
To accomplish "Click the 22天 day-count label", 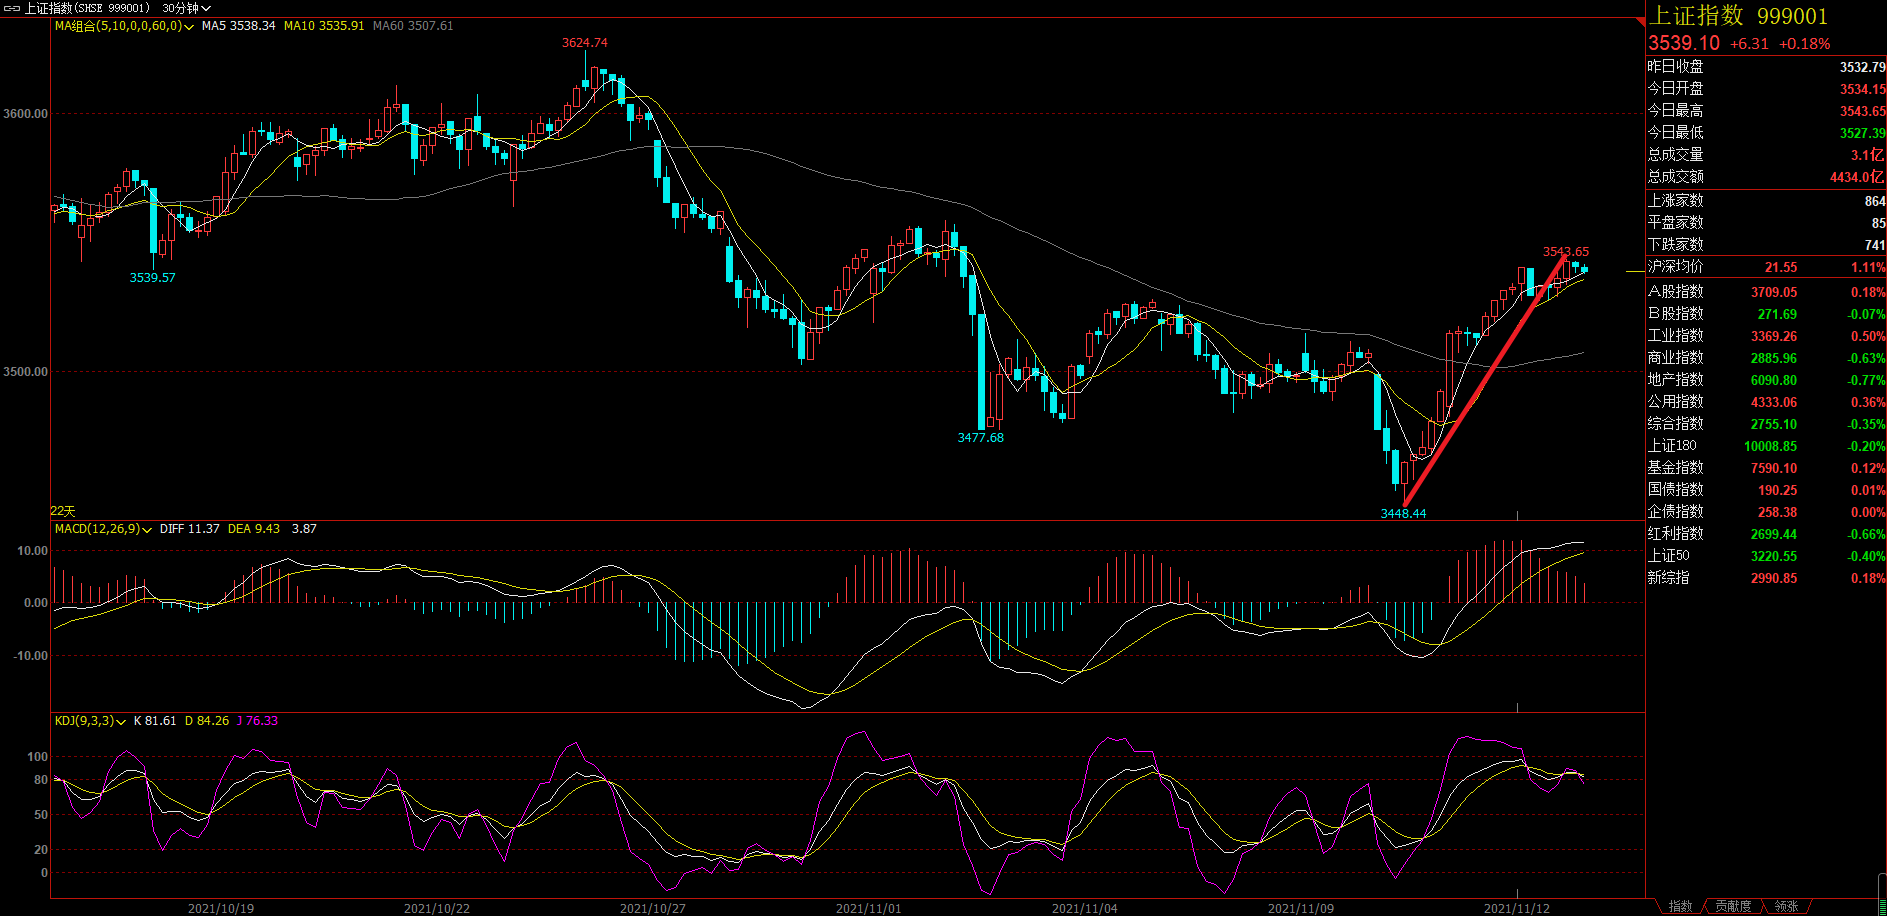I will [x=62, y=511].
